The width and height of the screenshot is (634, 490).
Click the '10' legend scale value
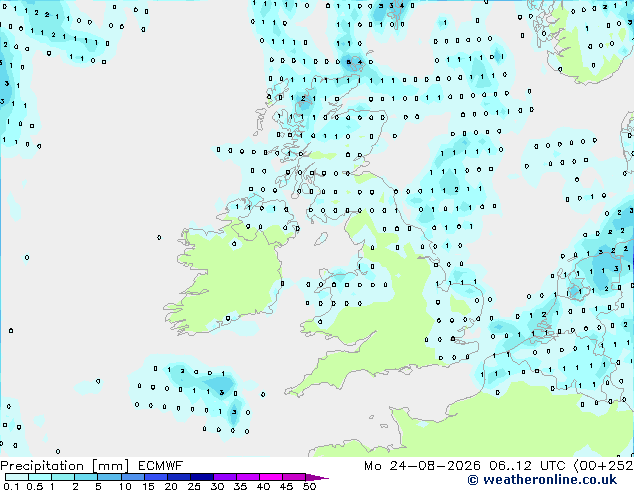click(x=125, y=486)
